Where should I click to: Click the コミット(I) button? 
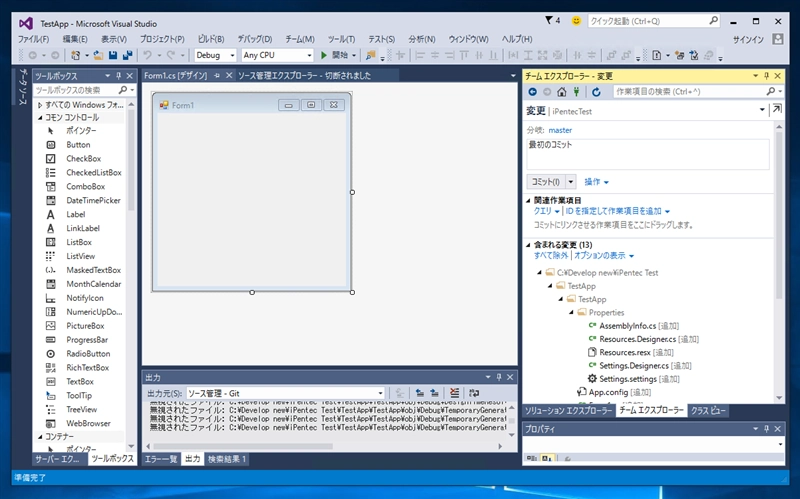546,182
